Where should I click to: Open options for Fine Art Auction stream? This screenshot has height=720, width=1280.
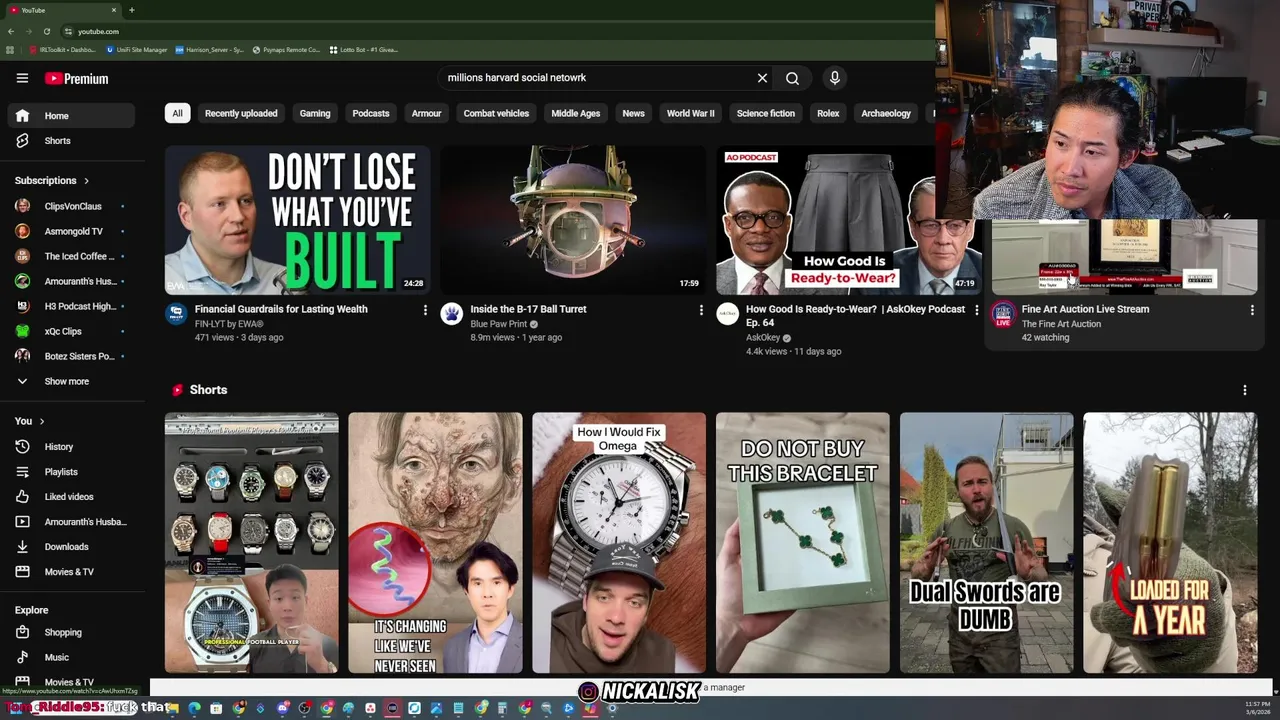point(1252,310)
